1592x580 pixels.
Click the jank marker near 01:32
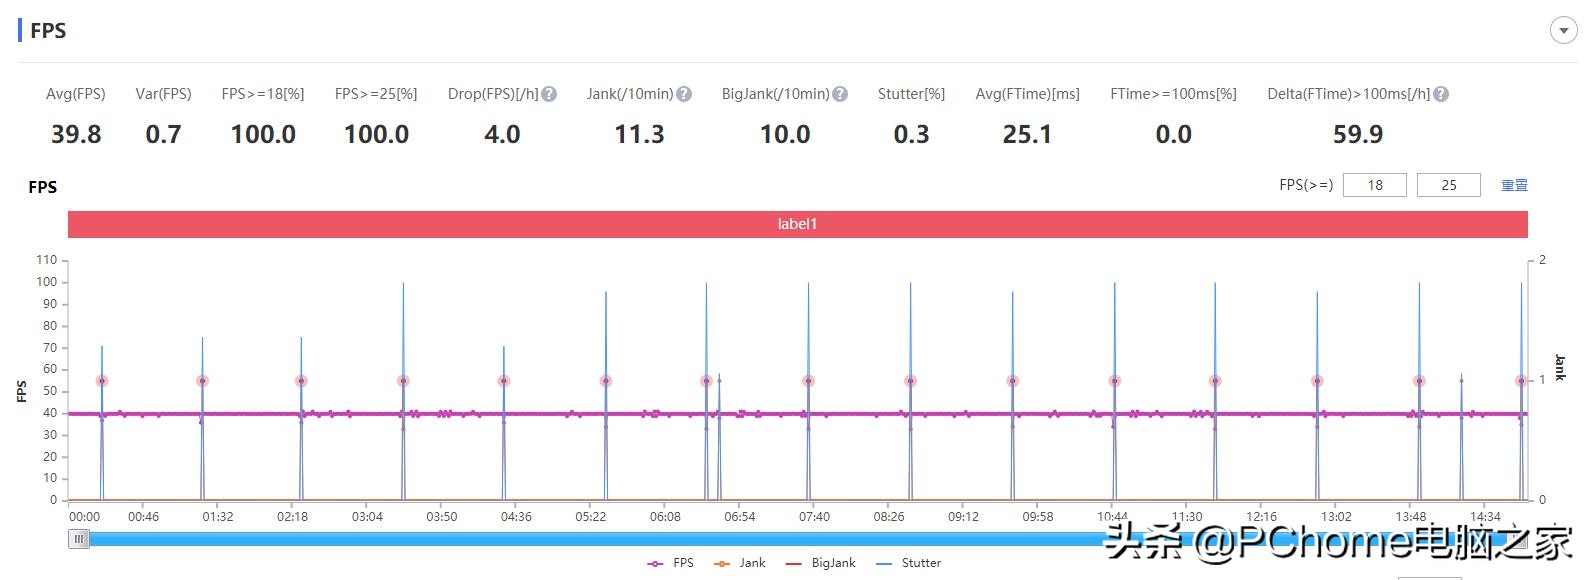click(x=202, y=381)
